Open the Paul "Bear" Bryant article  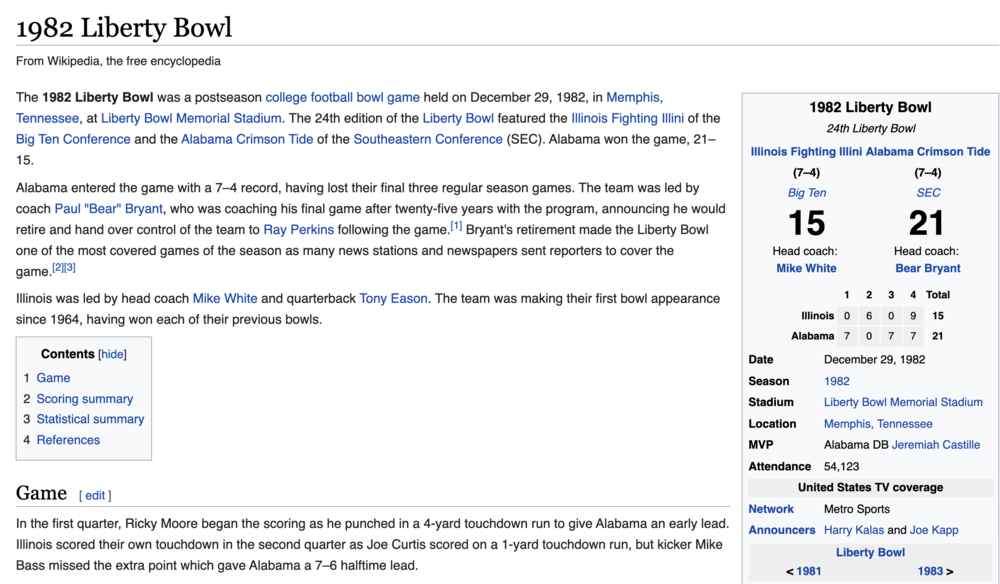tap(108, 208)
